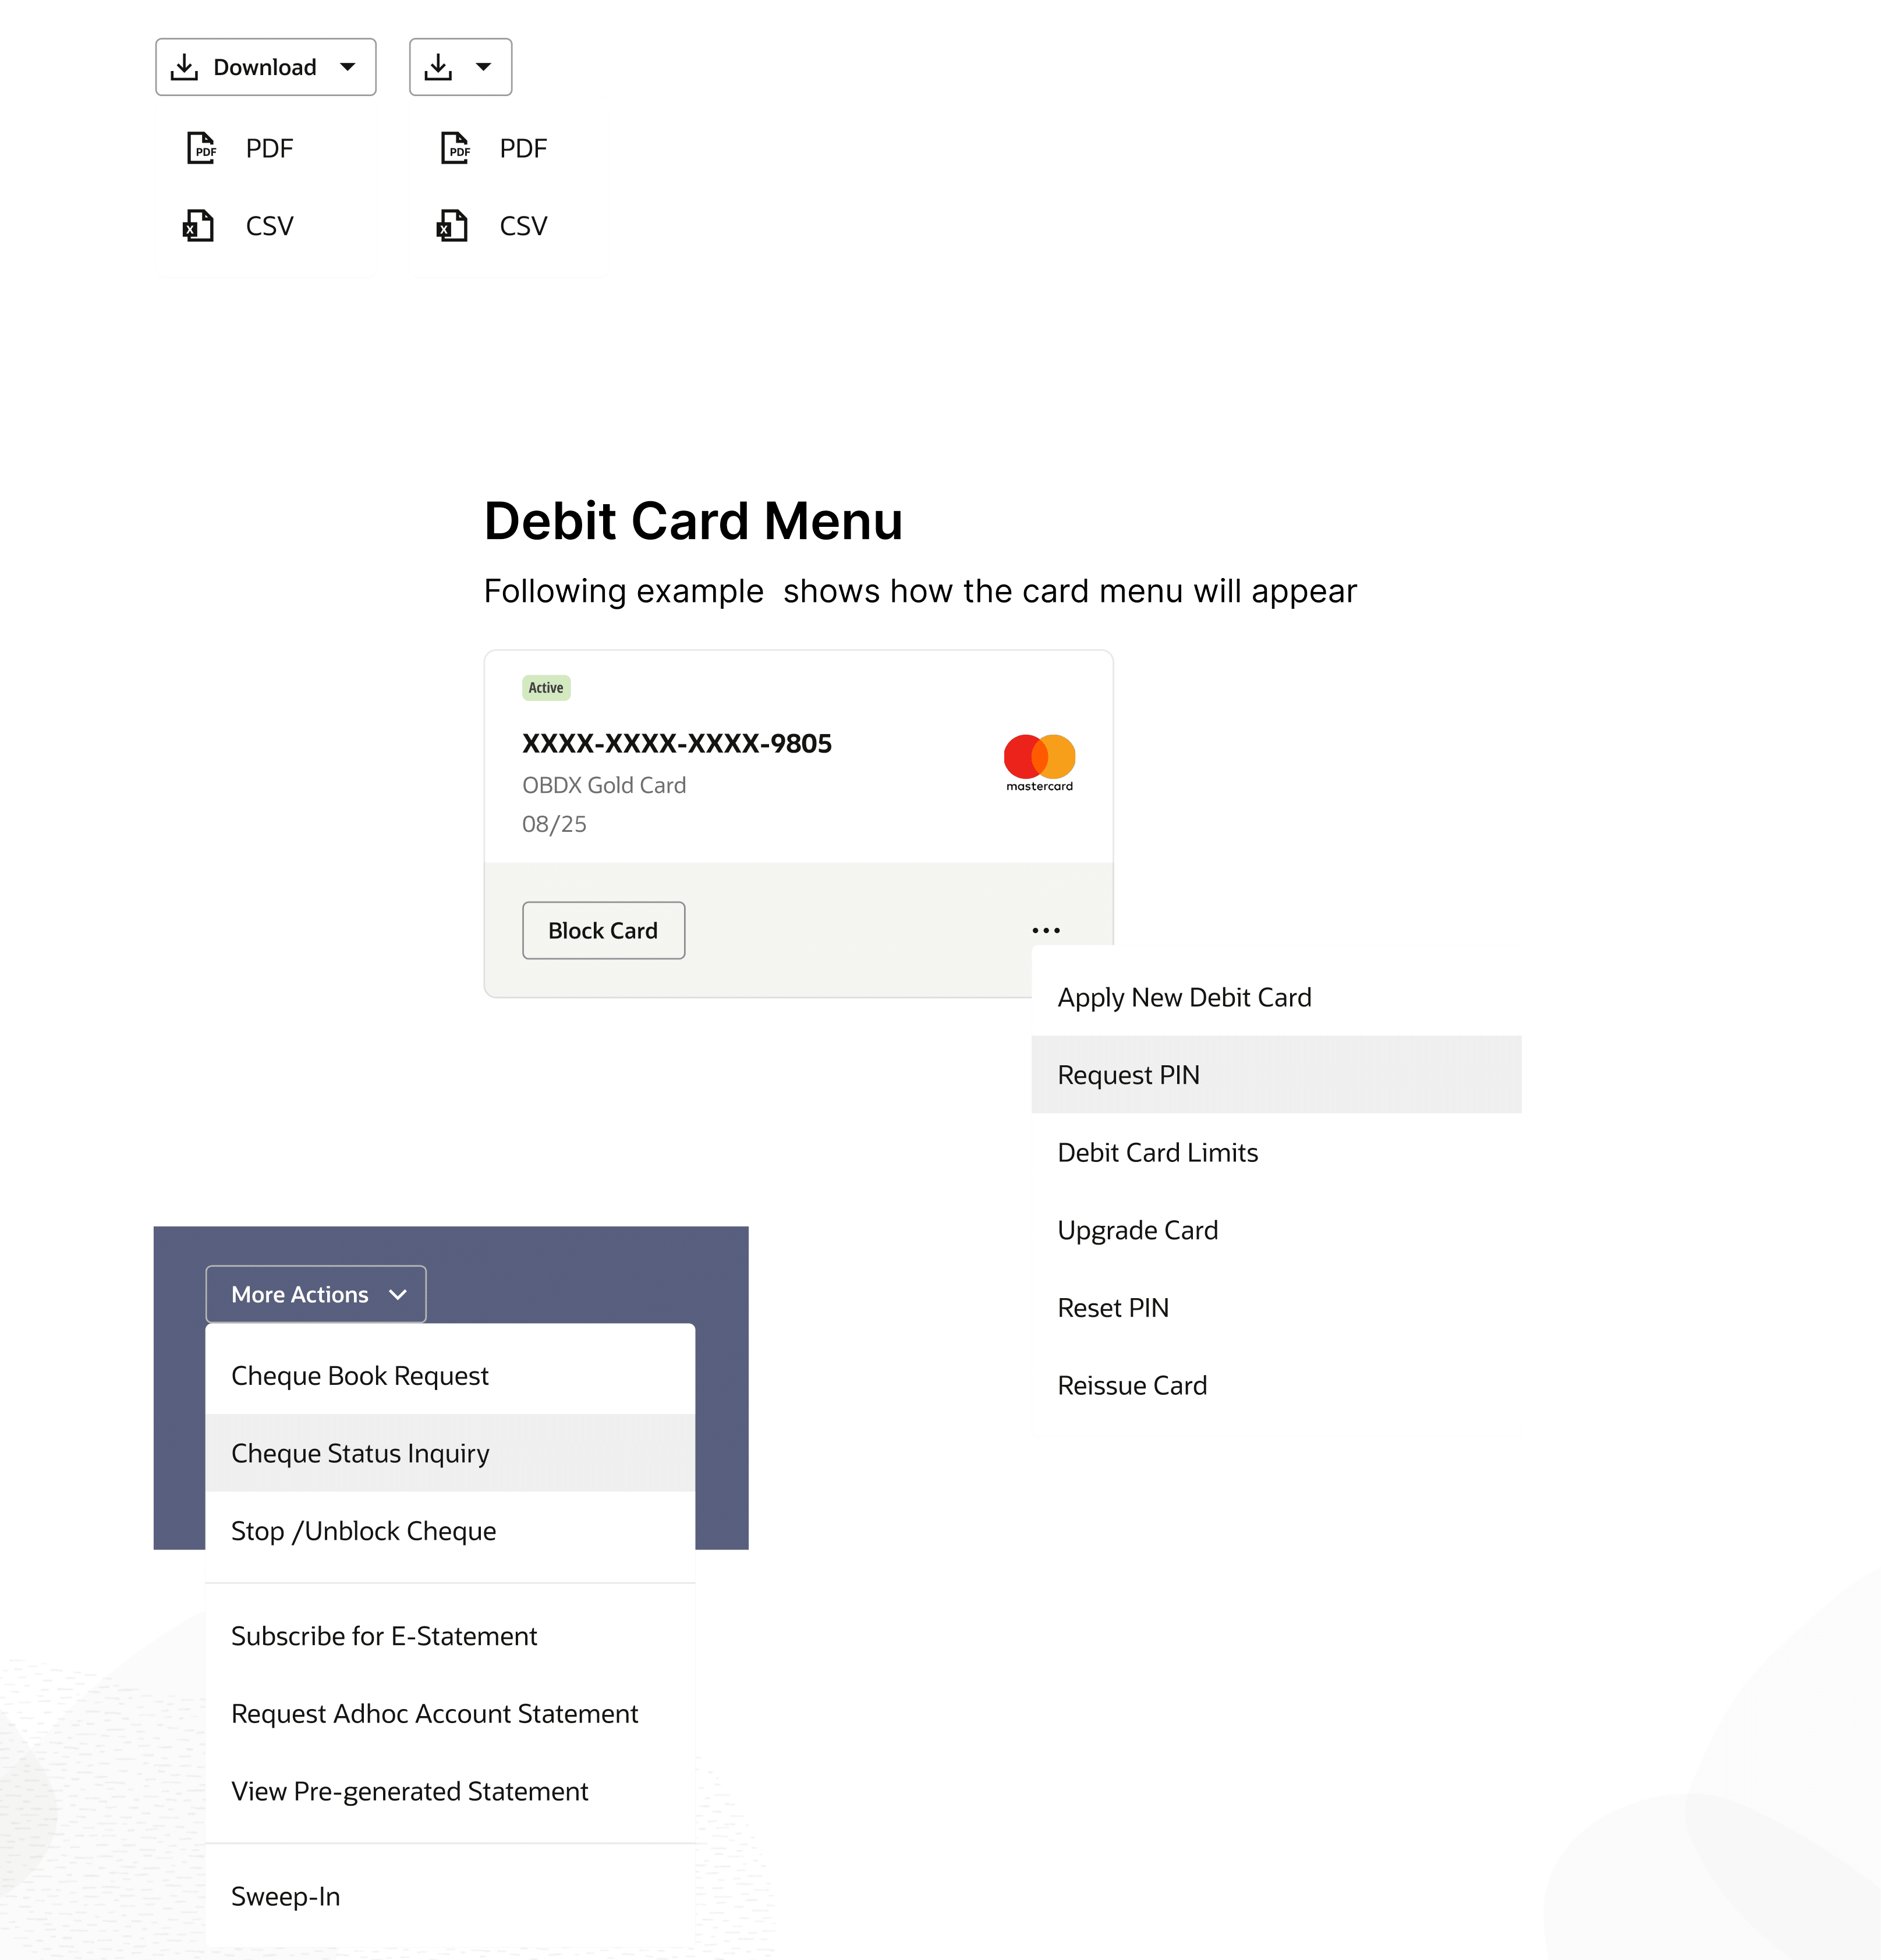
Task: Click the Mastercard logo on the card
Action: [x=1039, y=761]
